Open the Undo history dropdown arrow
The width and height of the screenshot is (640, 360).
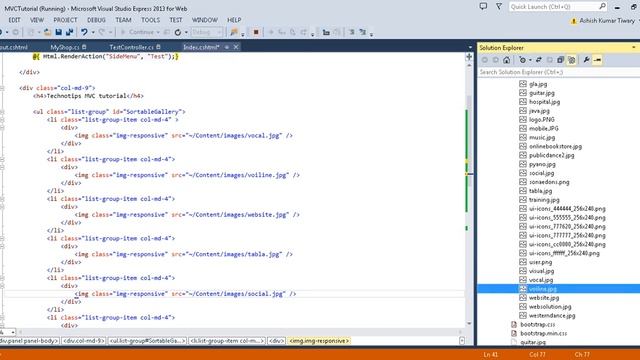point(93,32)
